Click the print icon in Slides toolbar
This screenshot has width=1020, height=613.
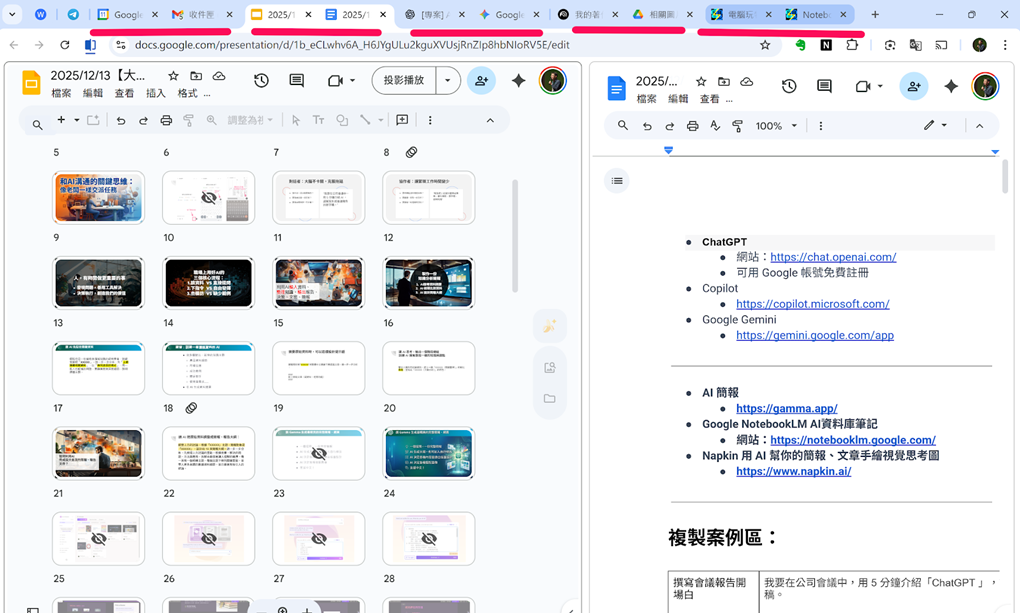click(x=166, y=120)
